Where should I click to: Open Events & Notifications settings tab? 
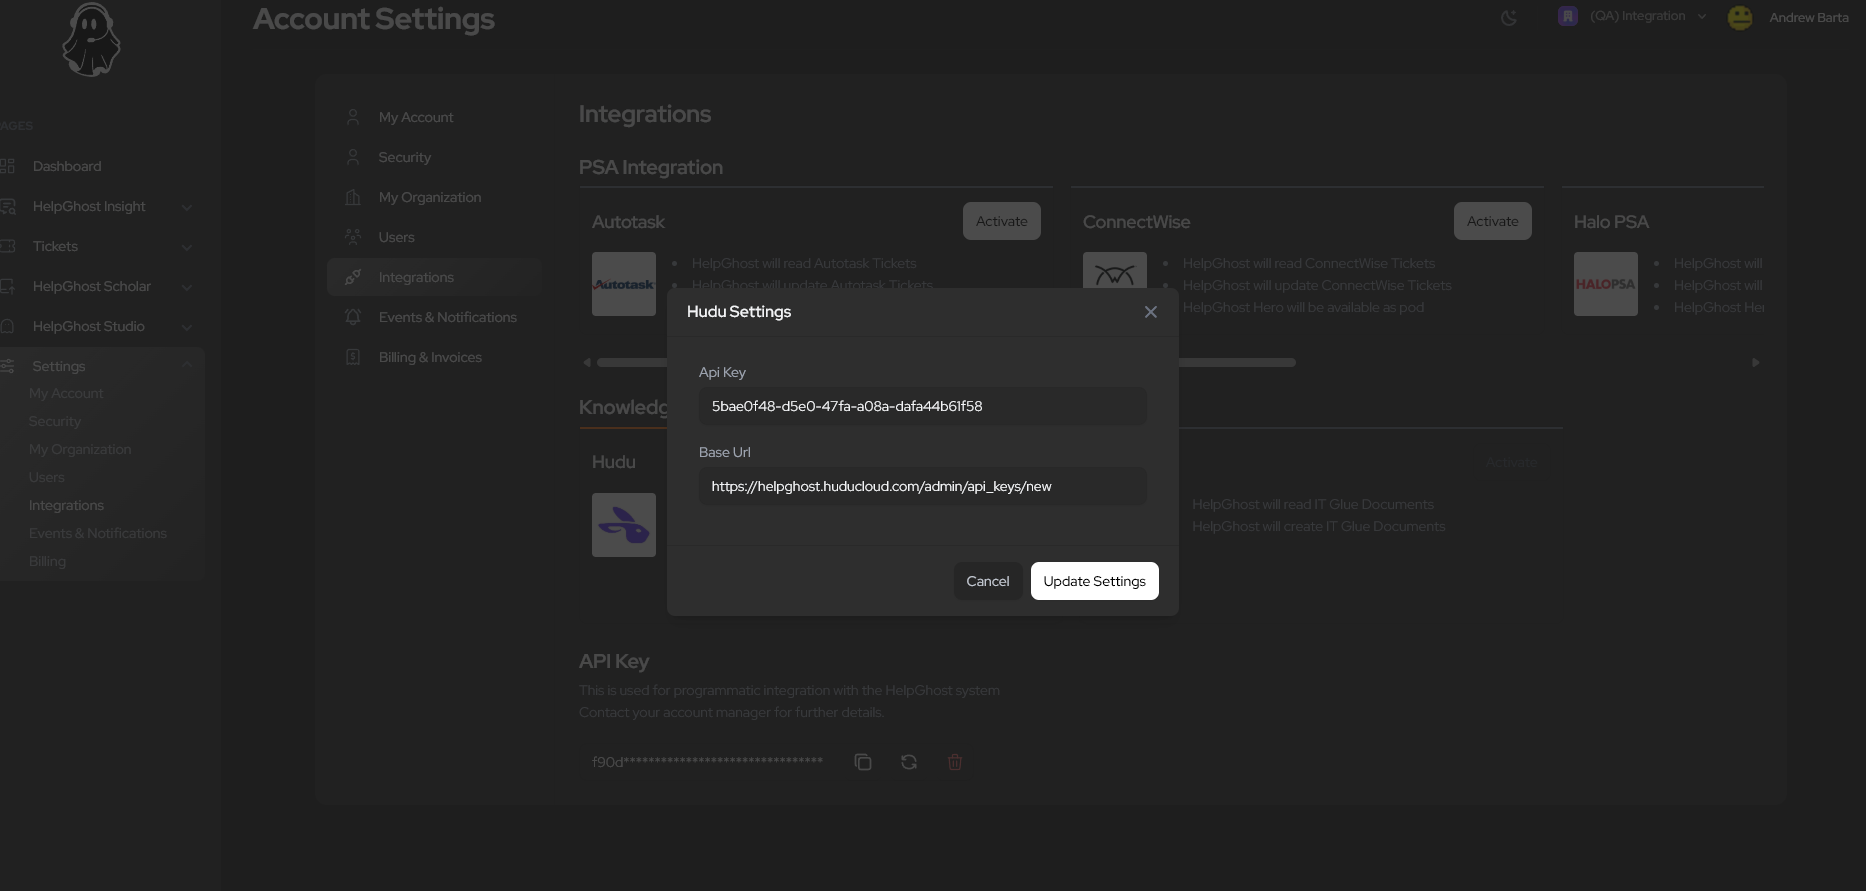pyautogui.click(x=447, y=317)
